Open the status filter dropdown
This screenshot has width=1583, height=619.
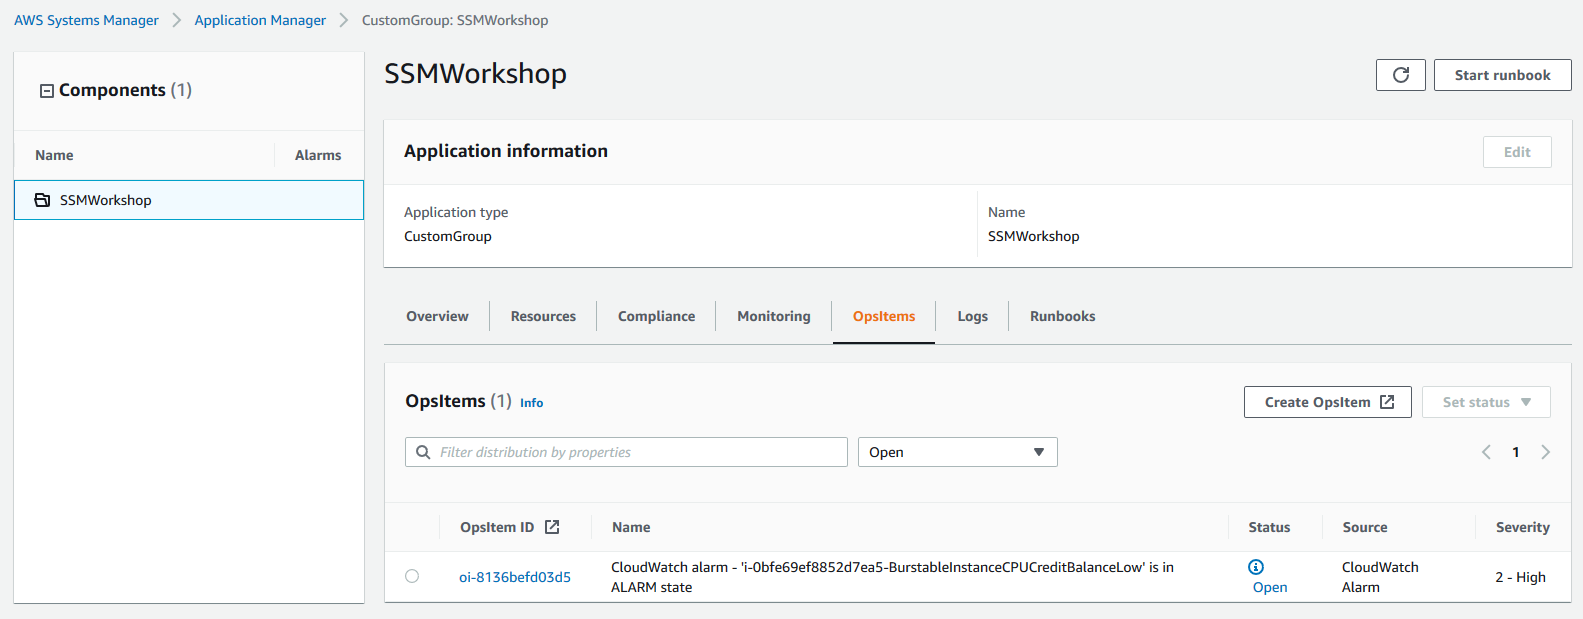pyautogui.click(x=957, y=452)
